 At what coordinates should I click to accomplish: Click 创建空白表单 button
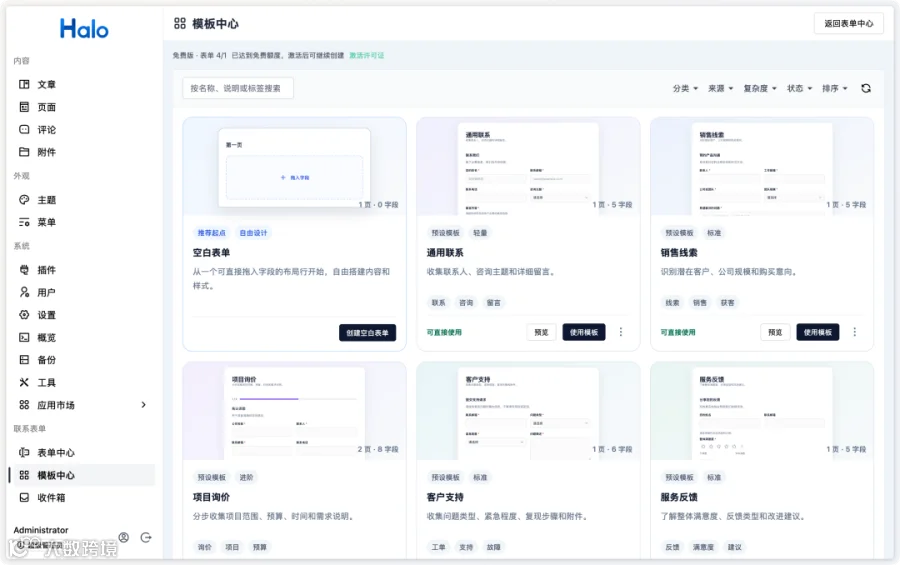click(x=367, y=332)
